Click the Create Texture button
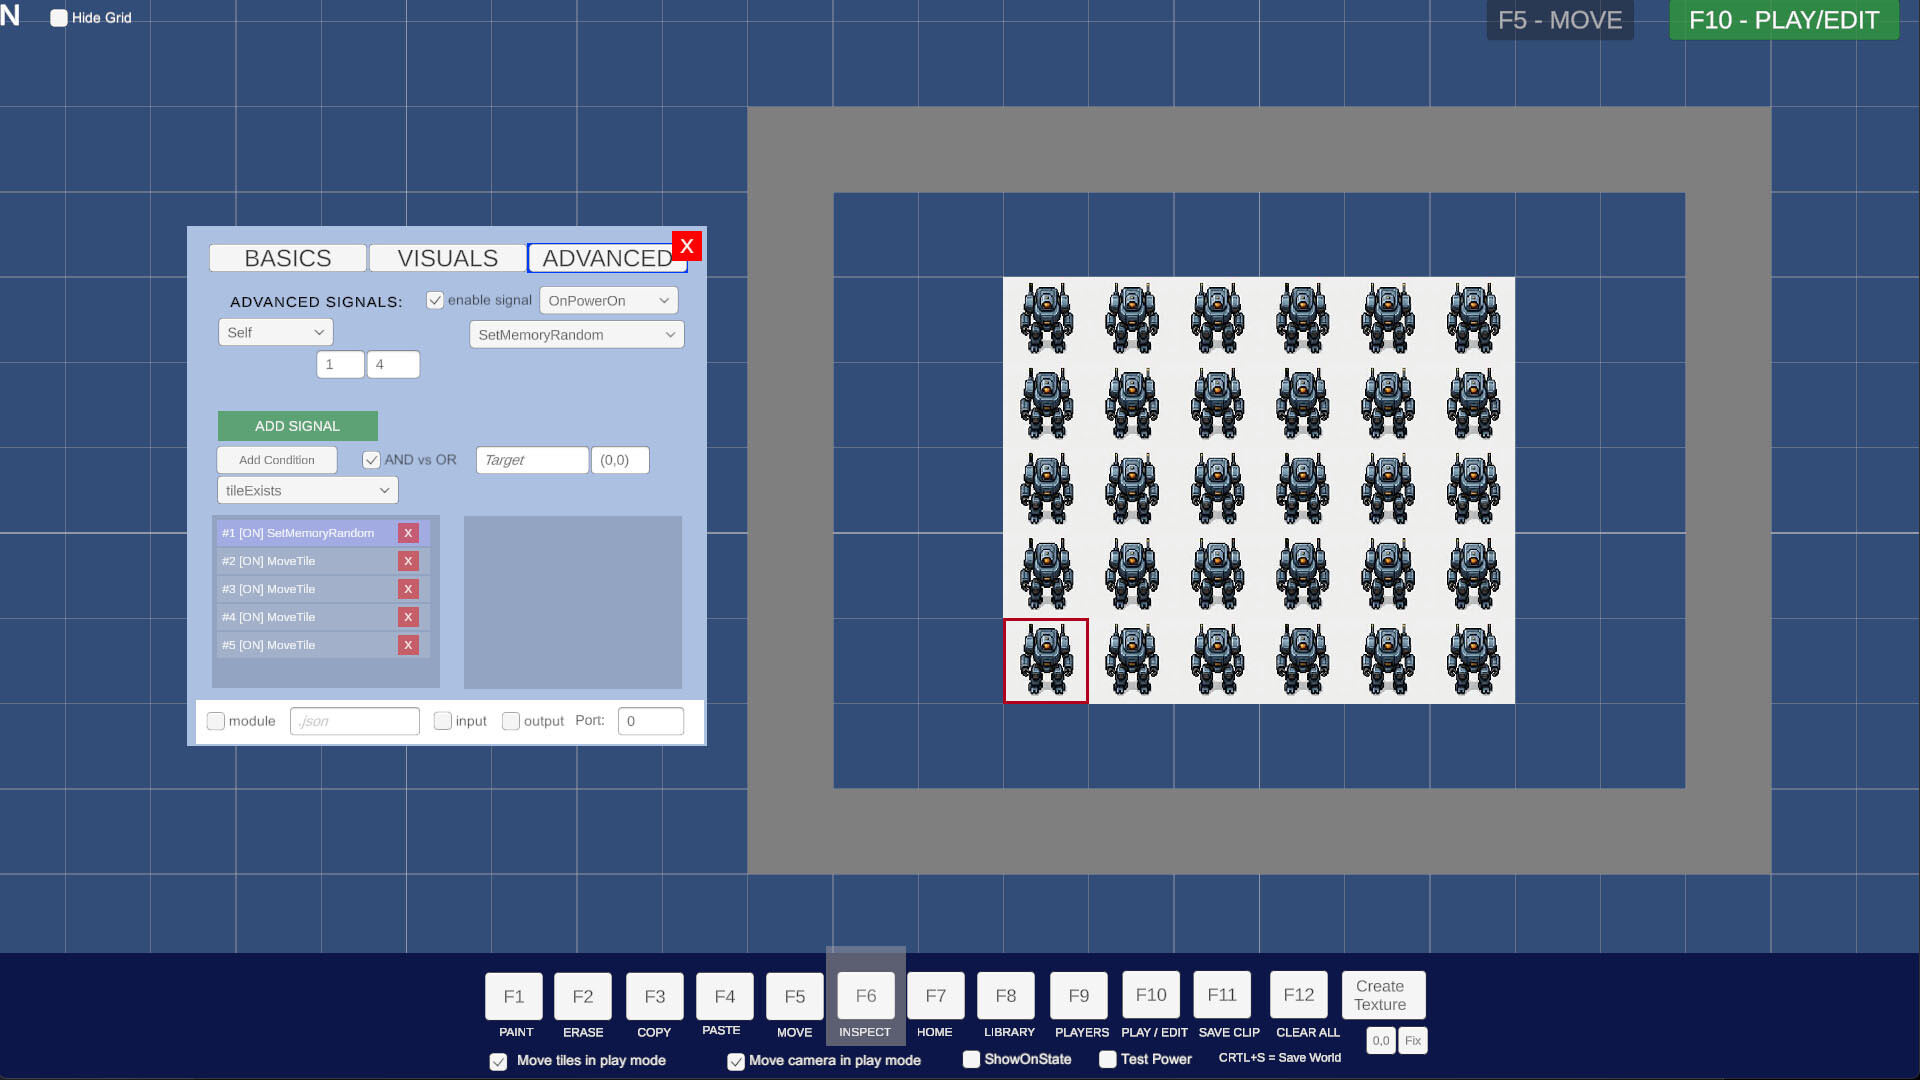 coord(1384,995)
